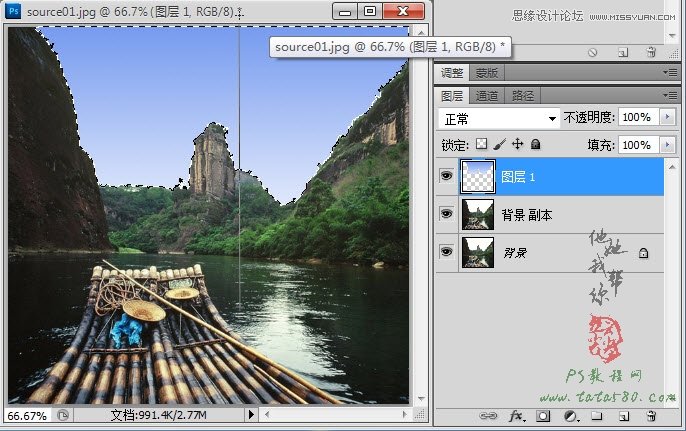
Task: Select the 背景 副本 layer name
Action: pos(527,215)
